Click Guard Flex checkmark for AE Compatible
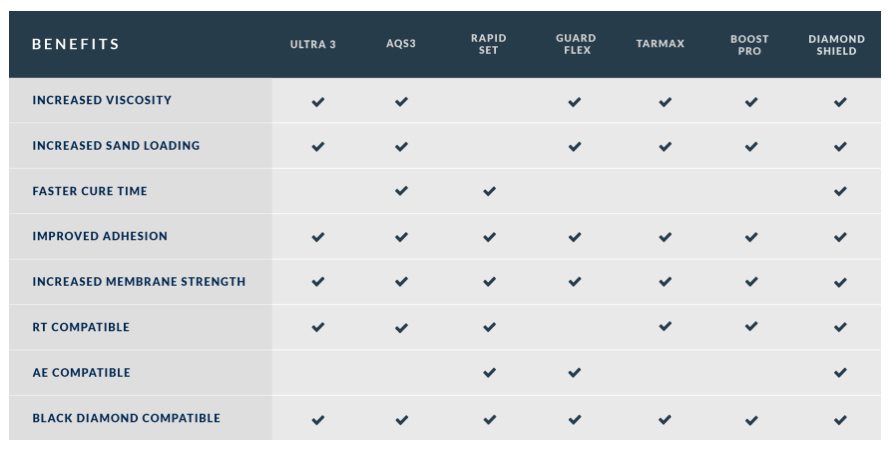Screen dimensions: 888x453 coord(575,373)
